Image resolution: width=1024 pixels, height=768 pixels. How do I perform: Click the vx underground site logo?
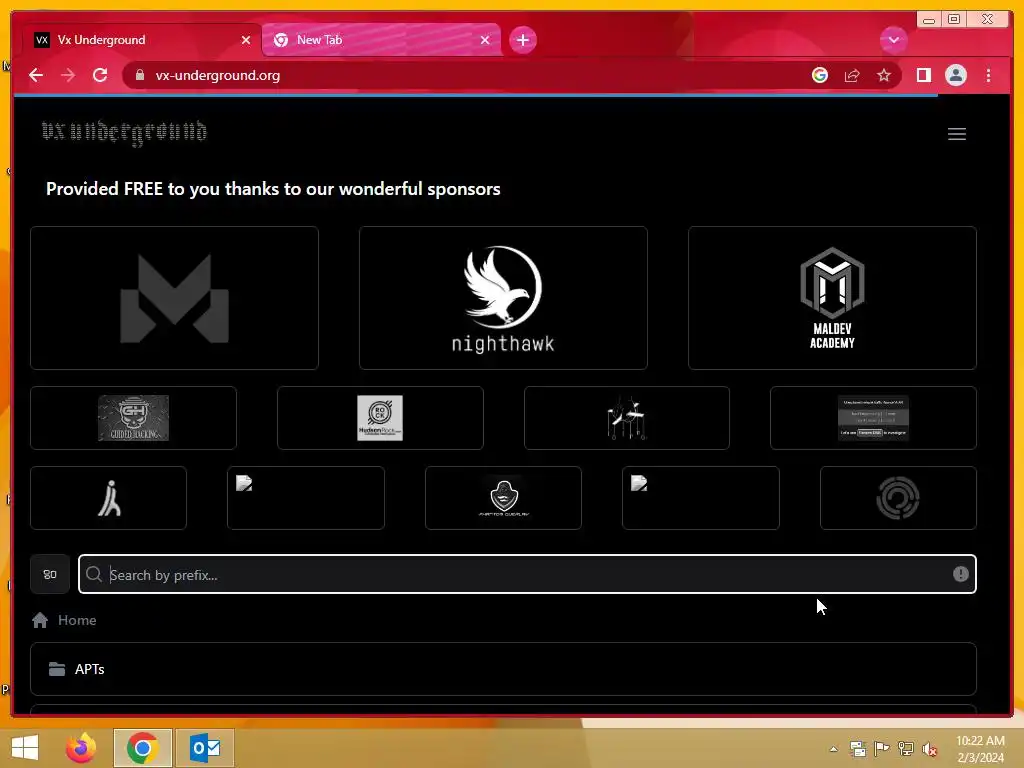(x=124, y=133)
